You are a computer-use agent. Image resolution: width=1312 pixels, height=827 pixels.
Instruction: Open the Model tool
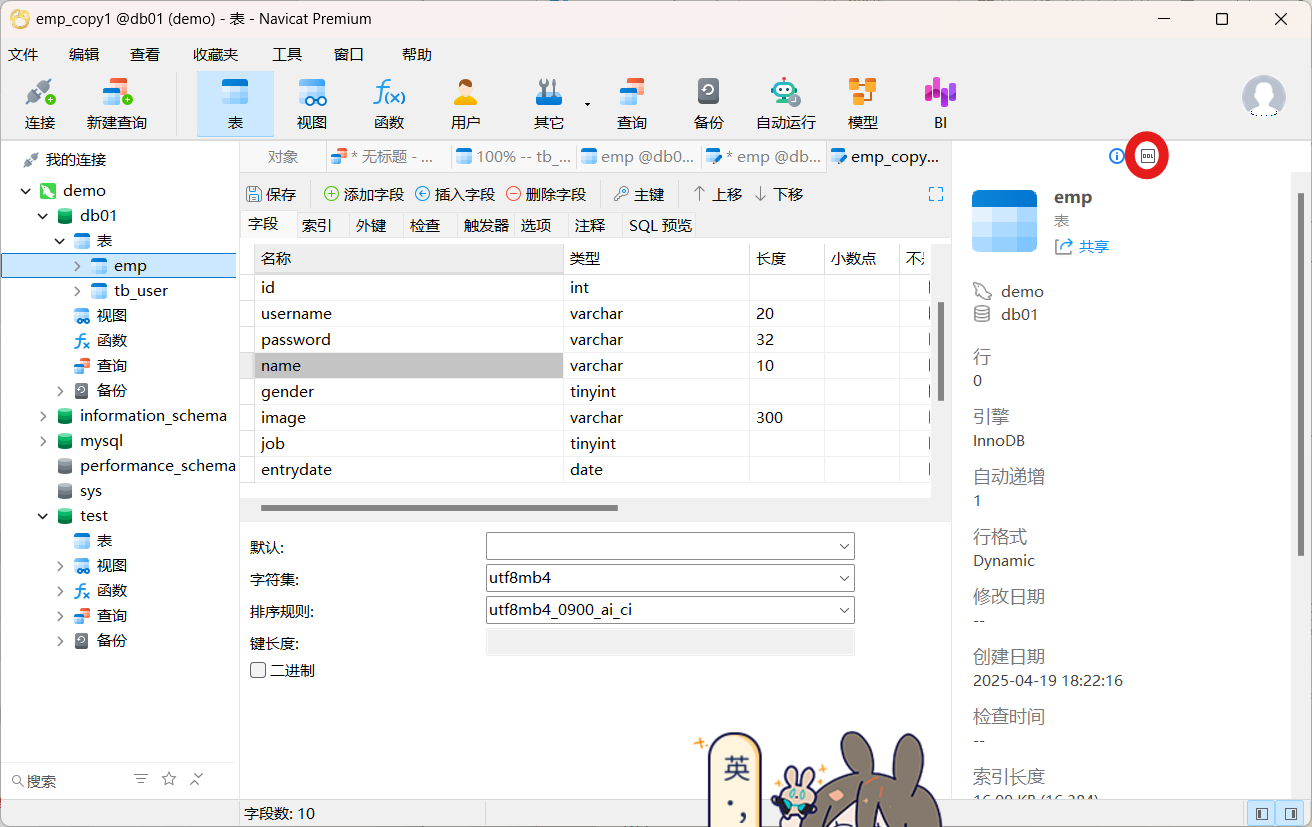pyautogui.click(x=862, y=104)
